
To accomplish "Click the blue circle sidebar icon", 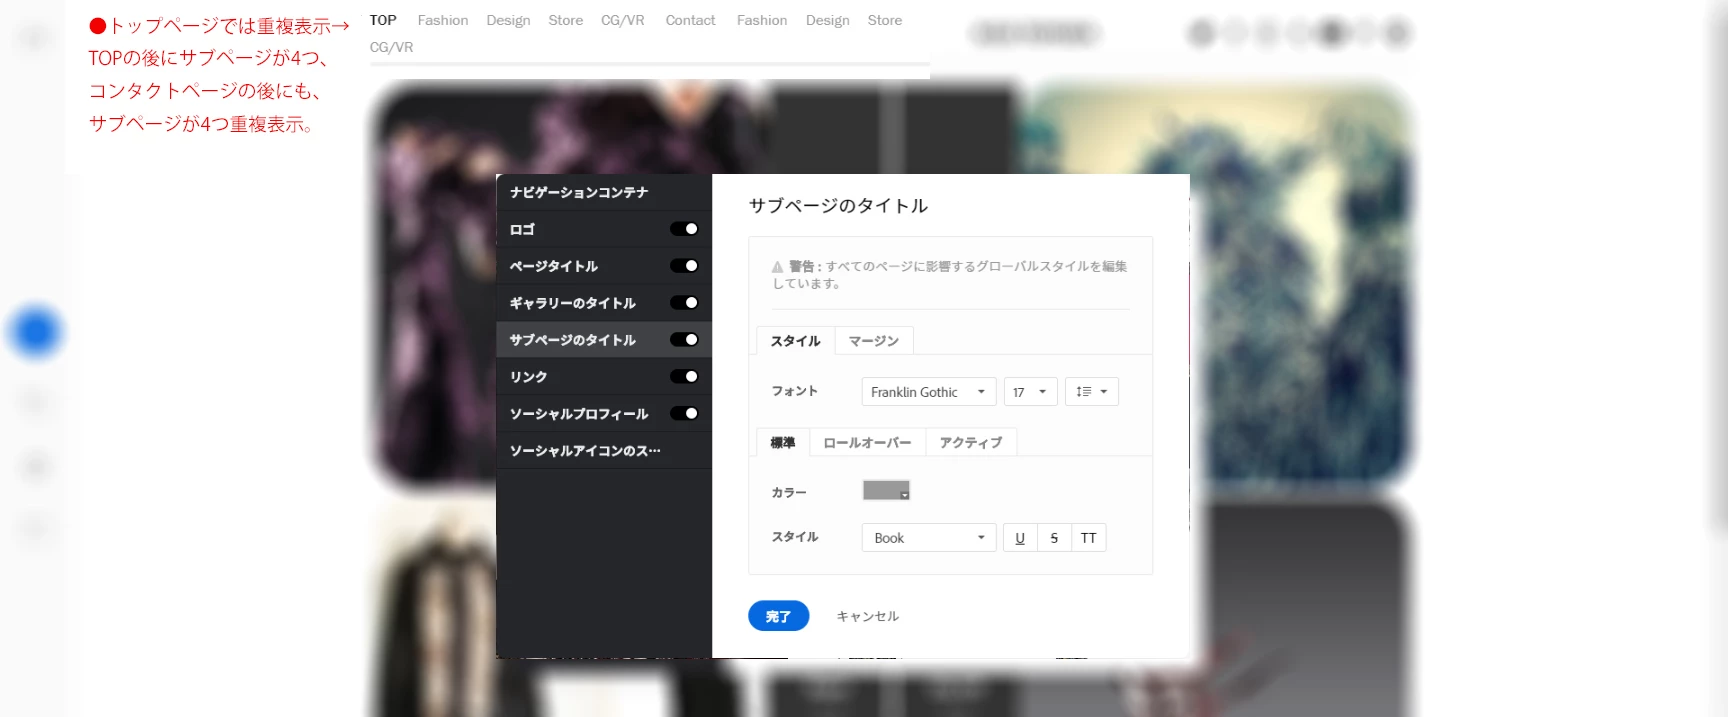I will [x=36, y=332].
